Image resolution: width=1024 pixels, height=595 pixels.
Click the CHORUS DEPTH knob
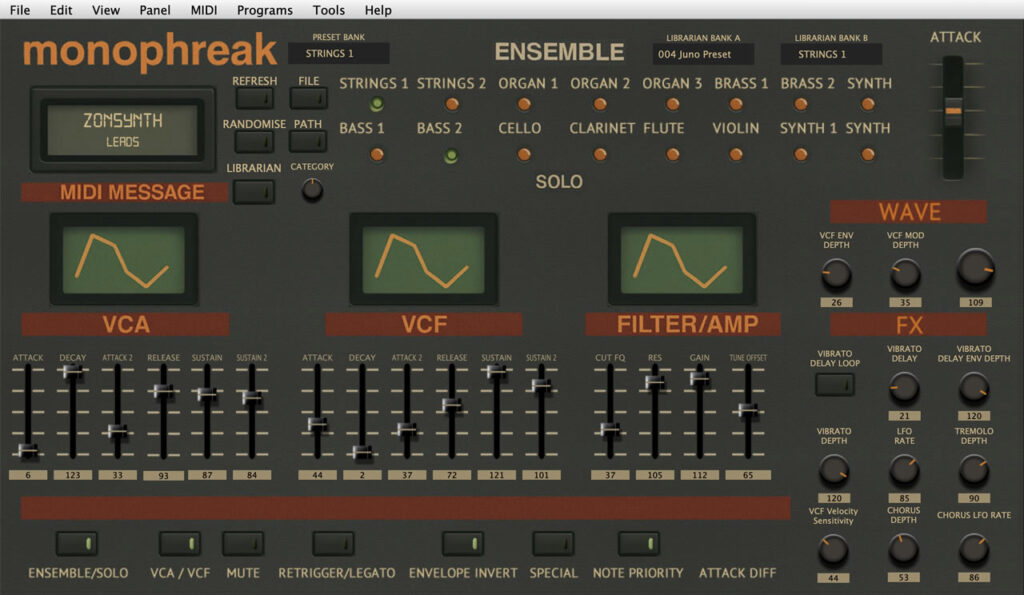coord(904,549)
